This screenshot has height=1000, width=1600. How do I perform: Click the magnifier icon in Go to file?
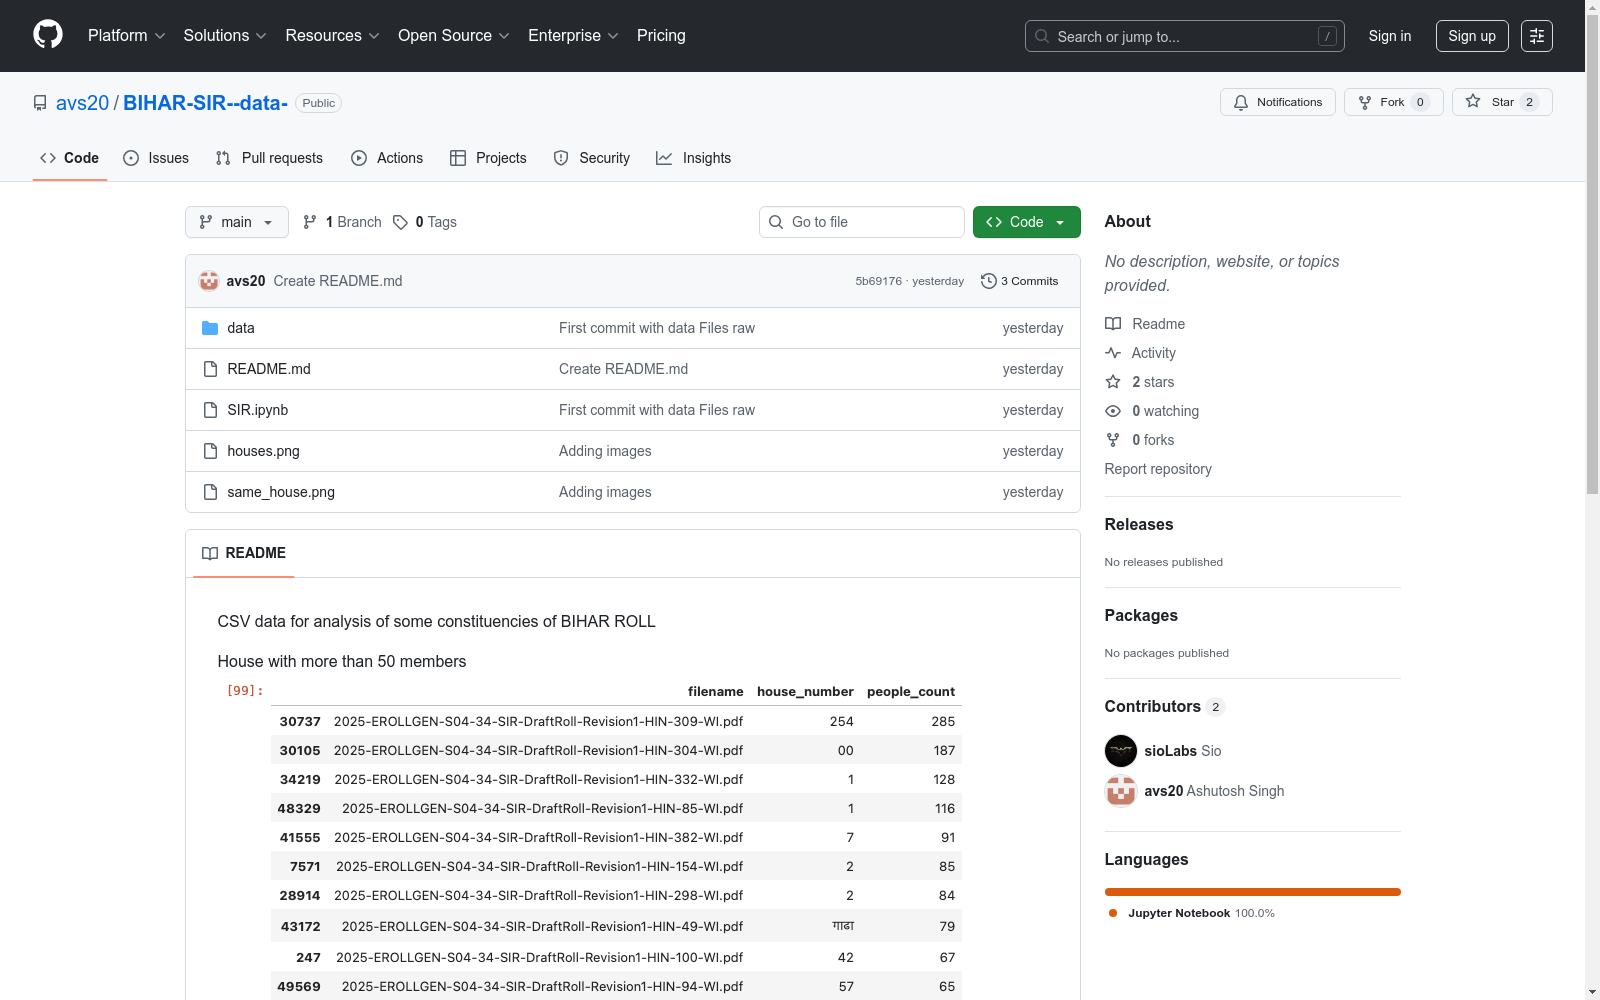[776, 222]
